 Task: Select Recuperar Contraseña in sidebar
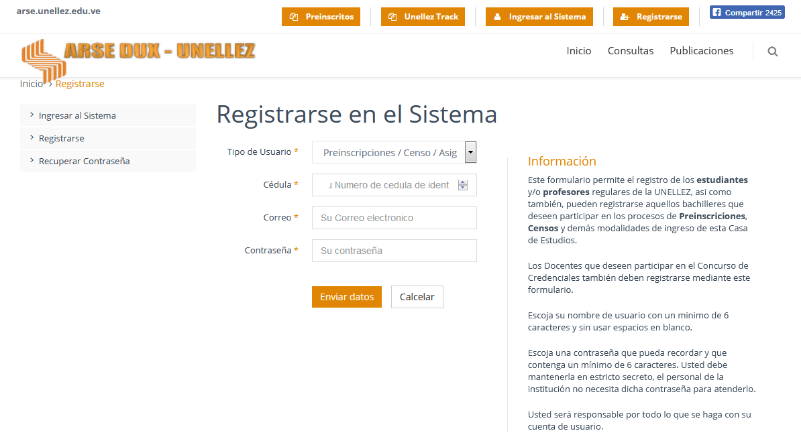point(84,161)
